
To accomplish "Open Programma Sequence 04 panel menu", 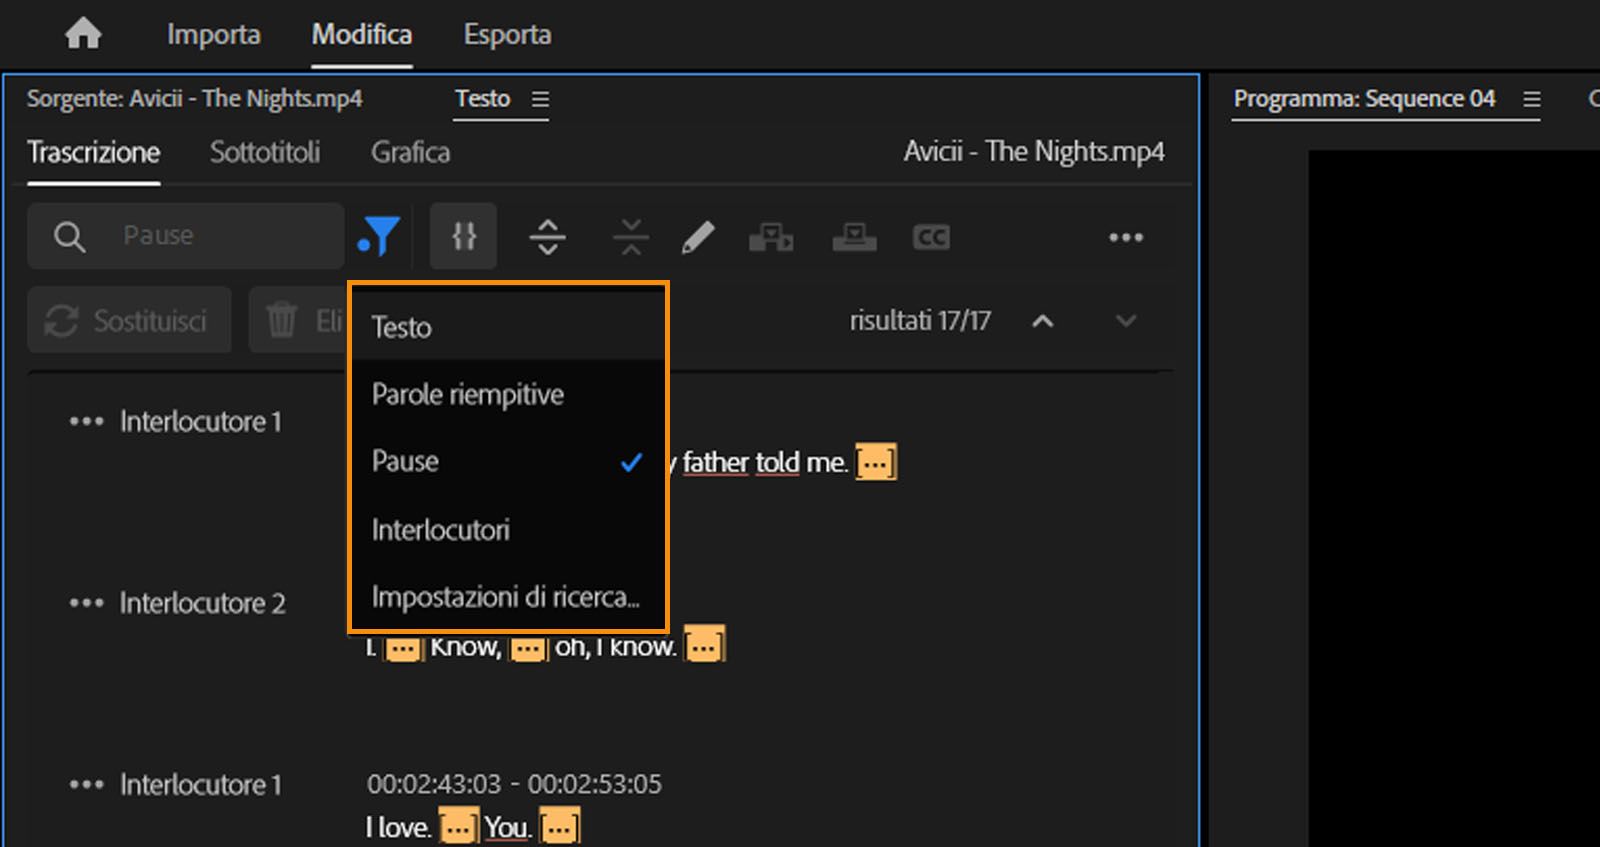I will coord(1531,100).
